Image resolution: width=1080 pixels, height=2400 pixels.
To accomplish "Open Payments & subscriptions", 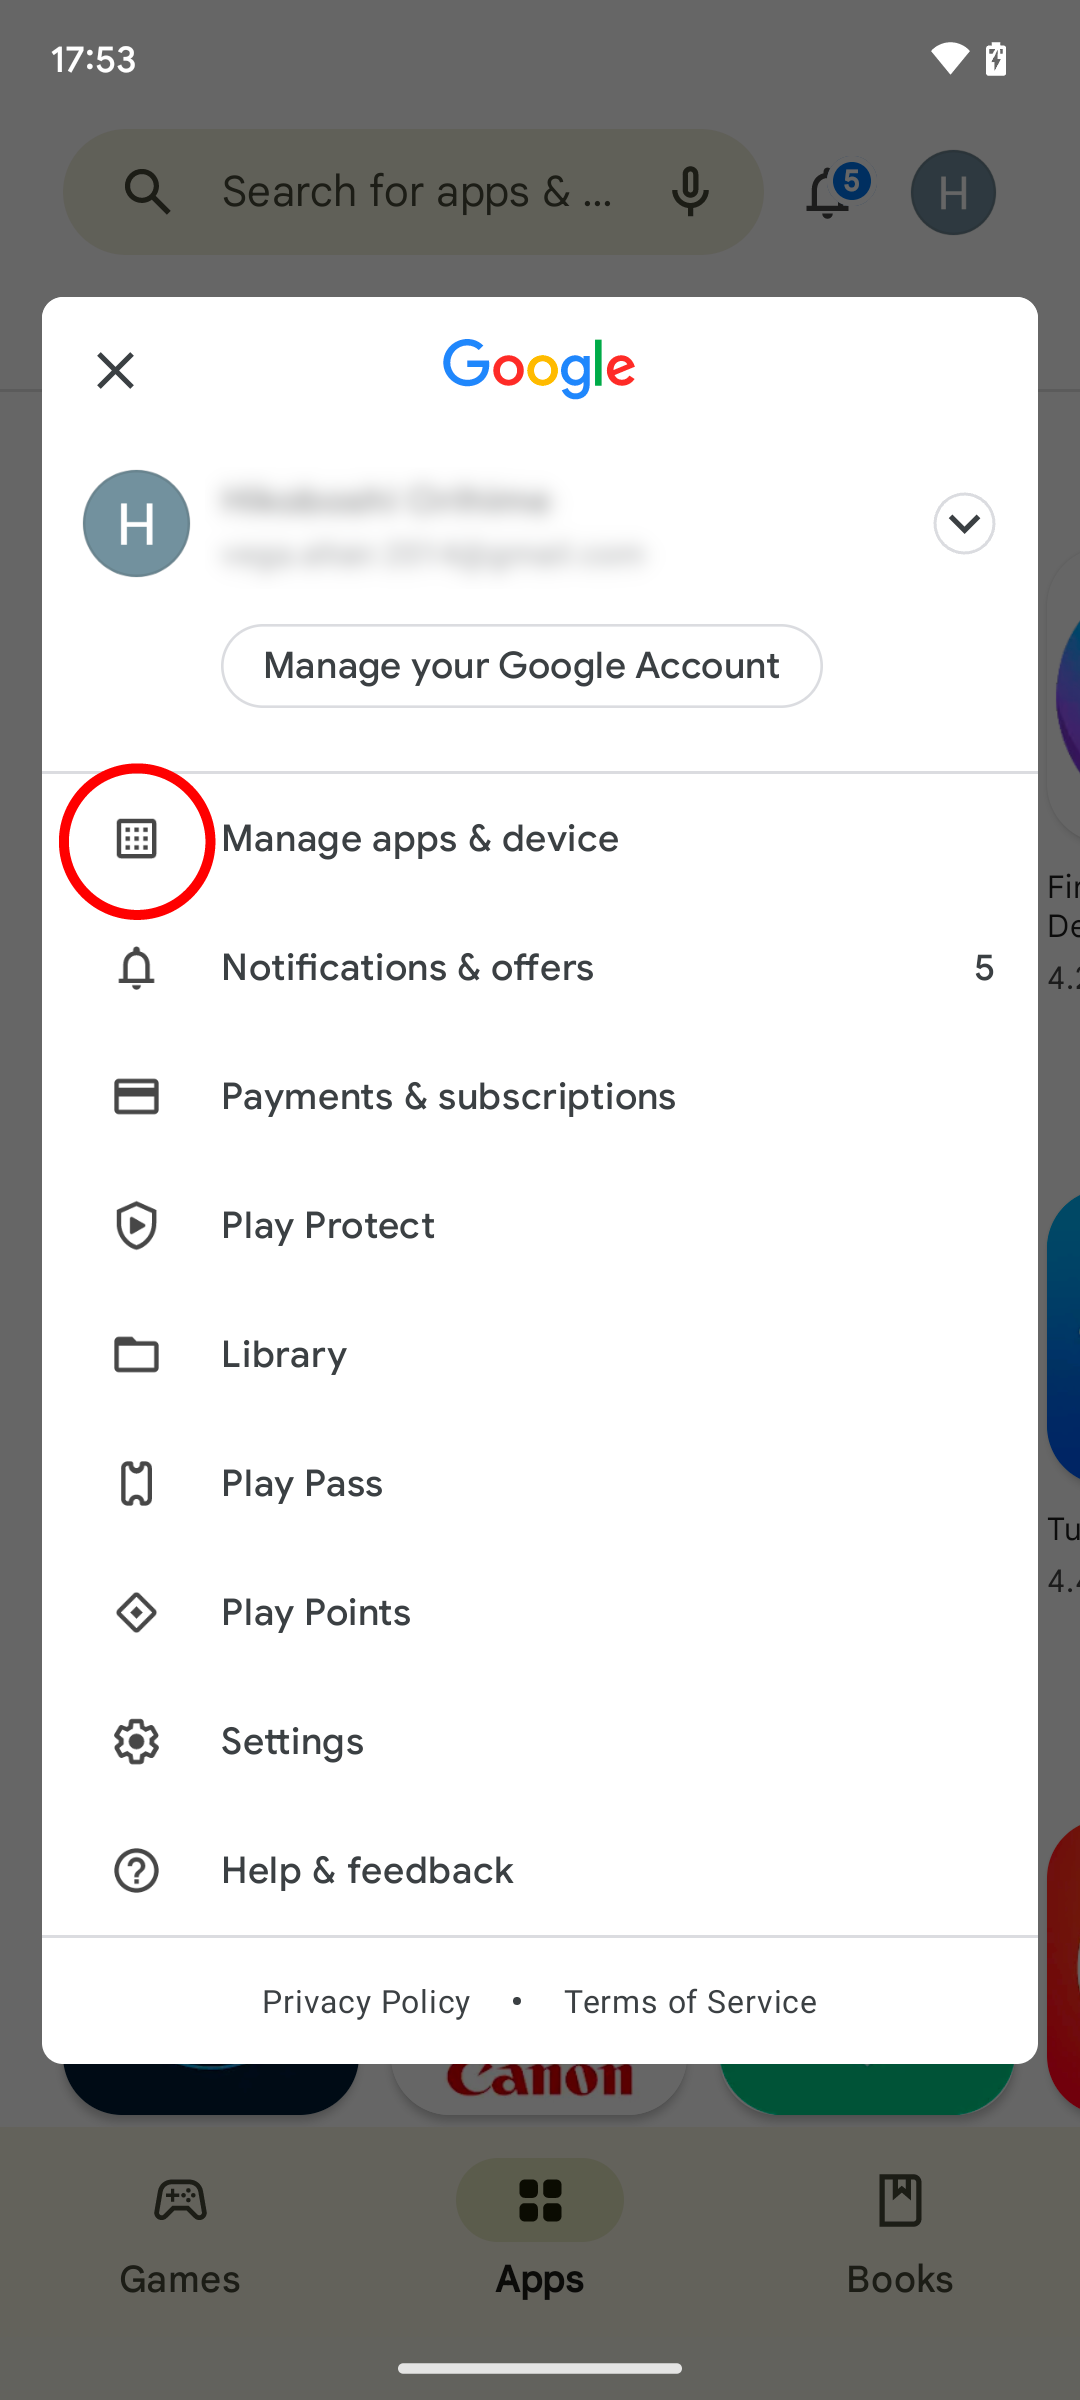I will 540,1097.
